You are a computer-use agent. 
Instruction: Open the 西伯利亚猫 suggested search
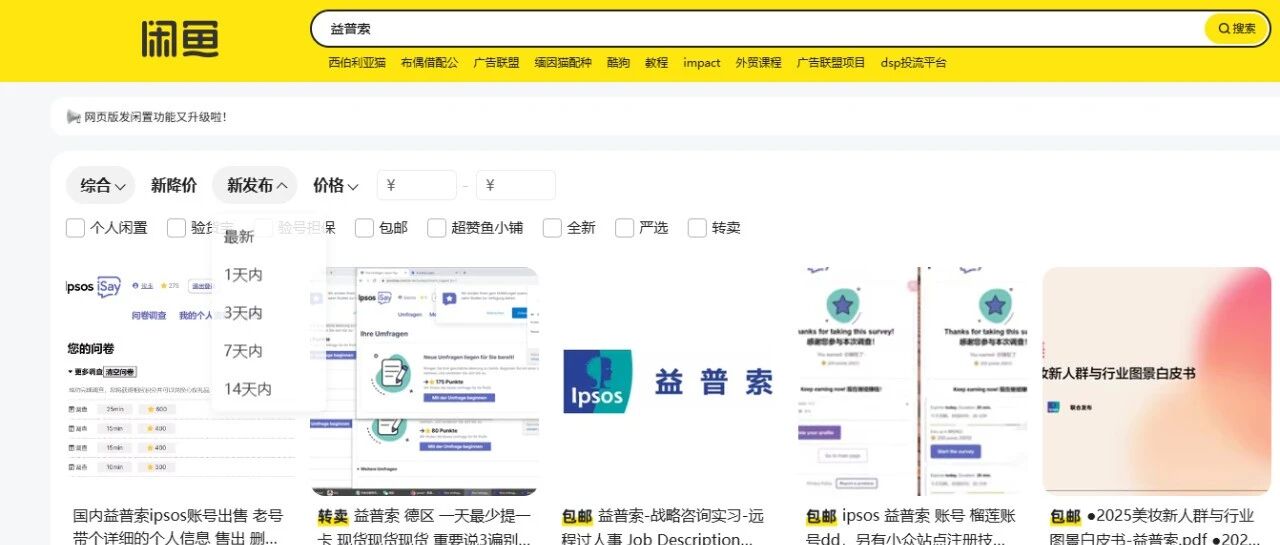click(357, 62)
